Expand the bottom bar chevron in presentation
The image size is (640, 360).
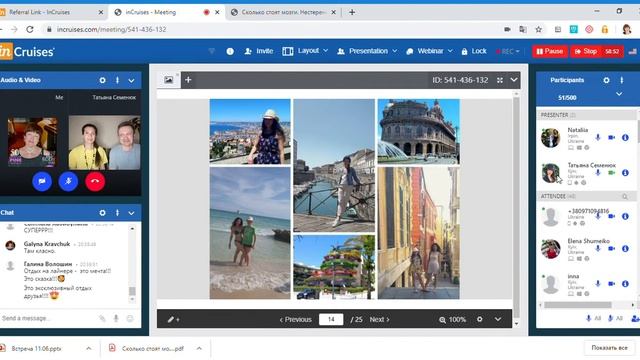498,320
